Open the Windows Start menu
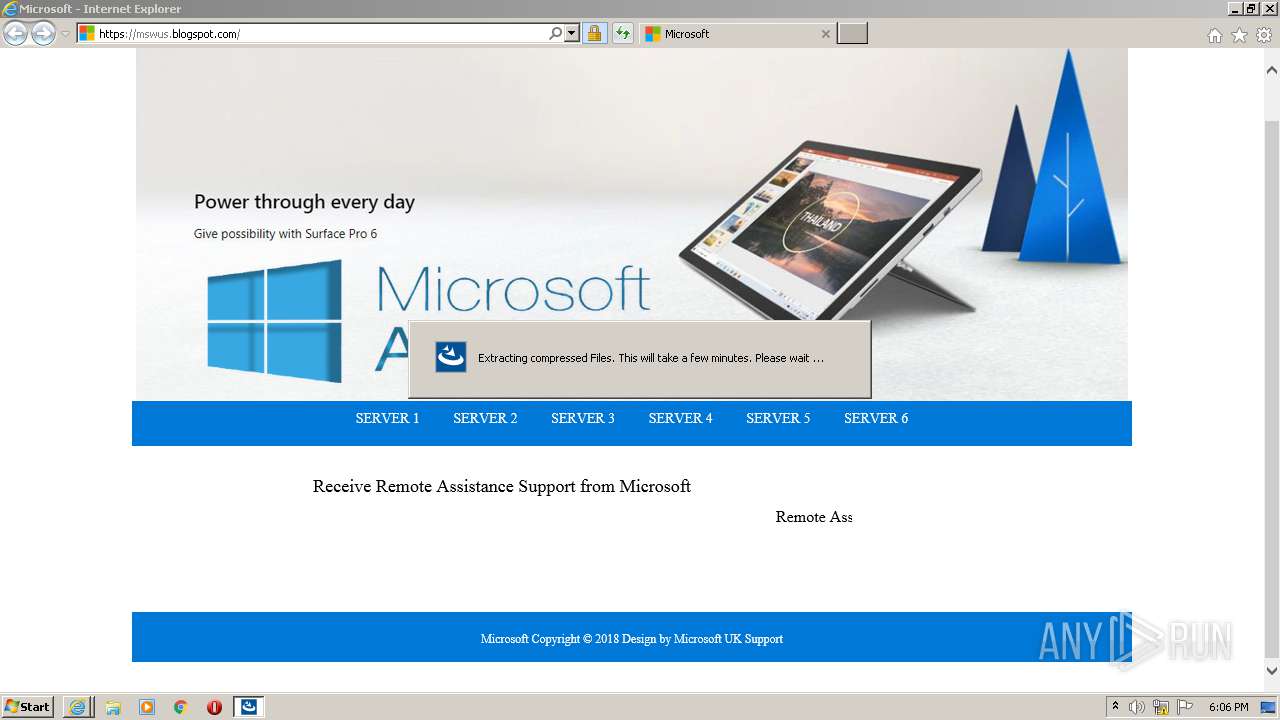 coord(28,707)
